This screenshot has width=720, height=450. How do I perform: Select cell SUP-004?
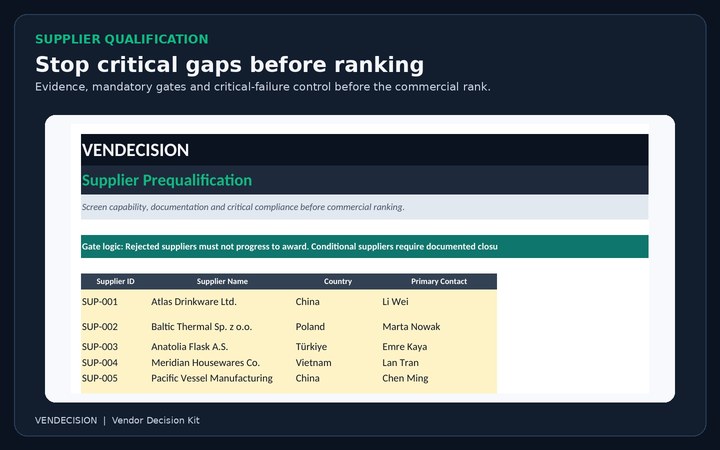(100, 363)
